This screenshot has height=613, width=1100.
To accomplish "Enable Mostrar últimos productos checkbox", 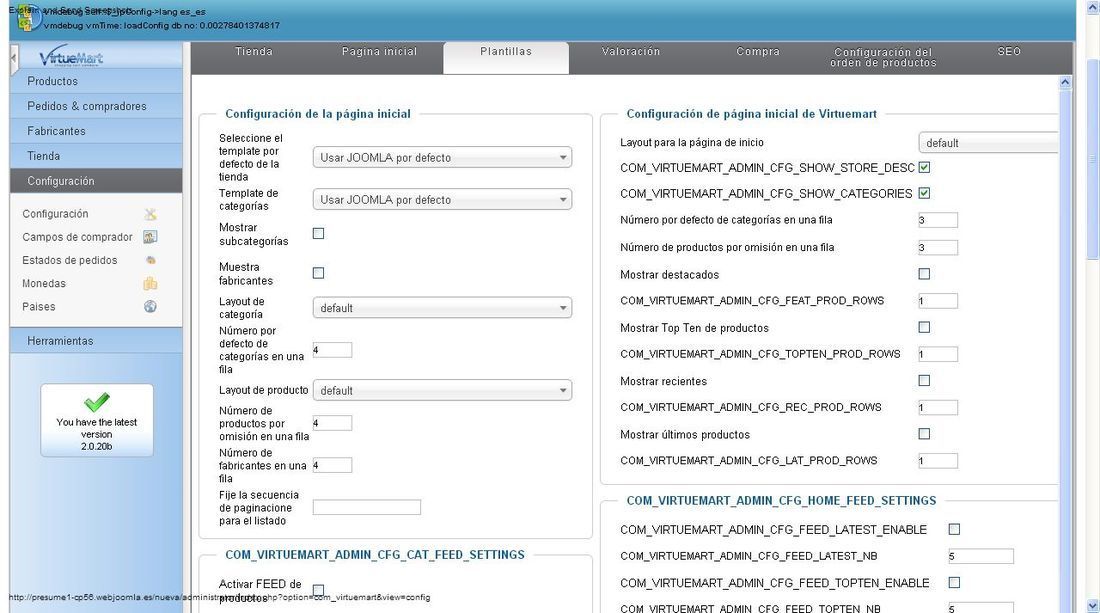I will pyautogui.click(x=925, y=434).
